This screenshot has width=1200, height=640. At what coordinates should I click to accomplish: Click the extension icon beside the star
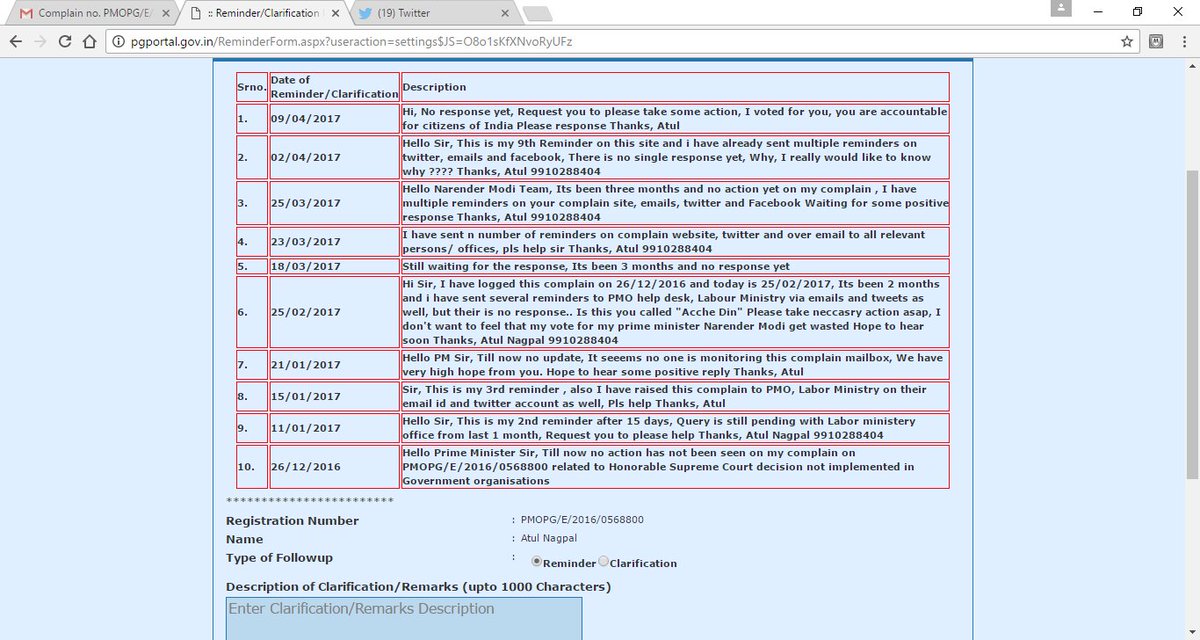click(x=1156, y=42)
